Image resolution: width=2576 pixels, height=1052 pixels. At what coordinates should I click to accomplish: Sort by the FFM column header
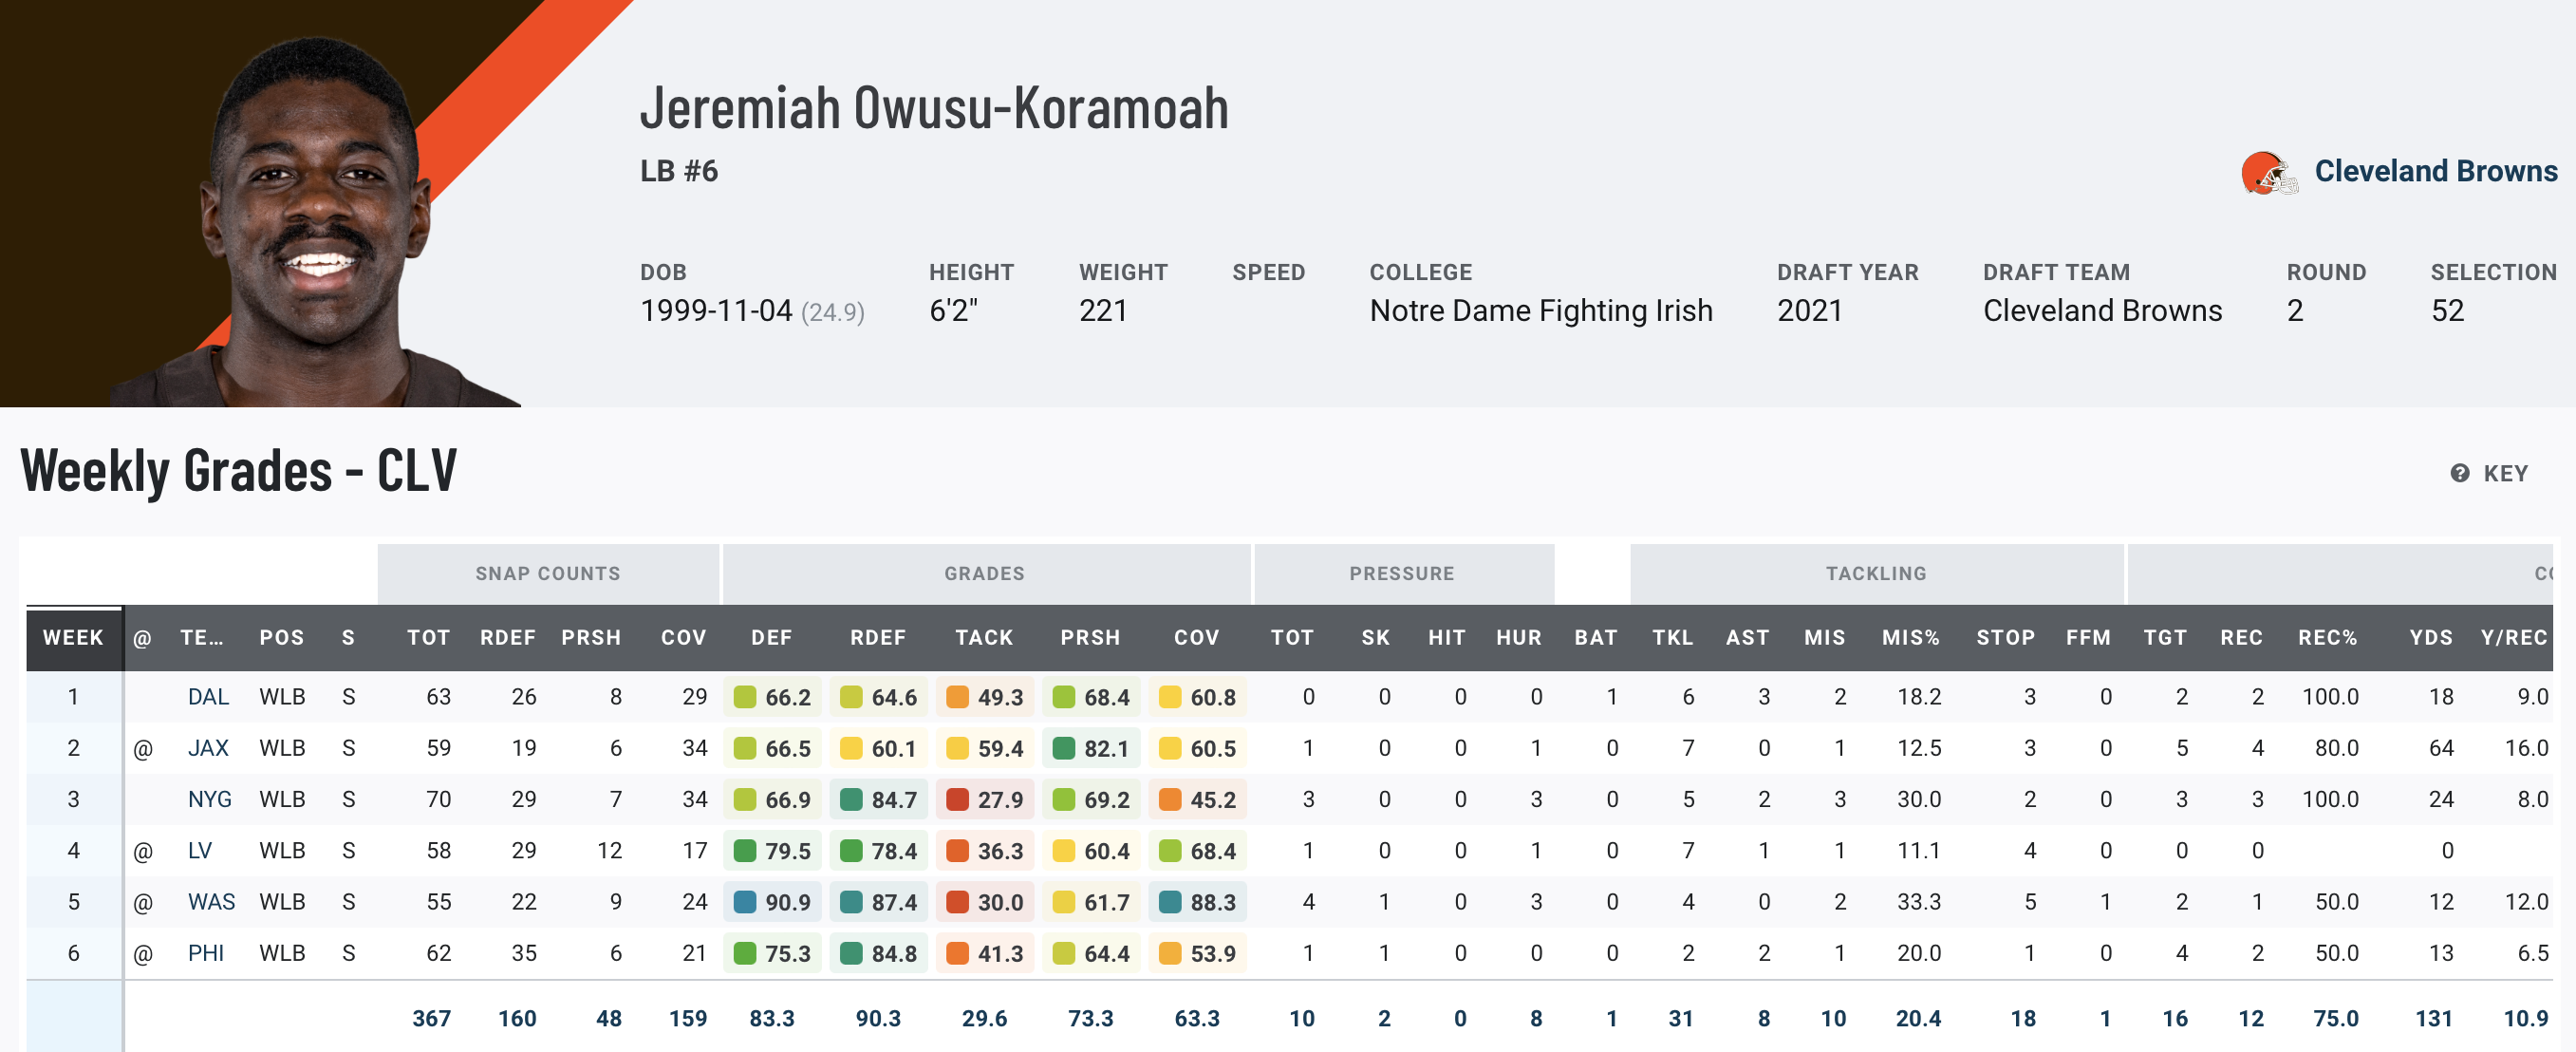[x=2088, y=638]
